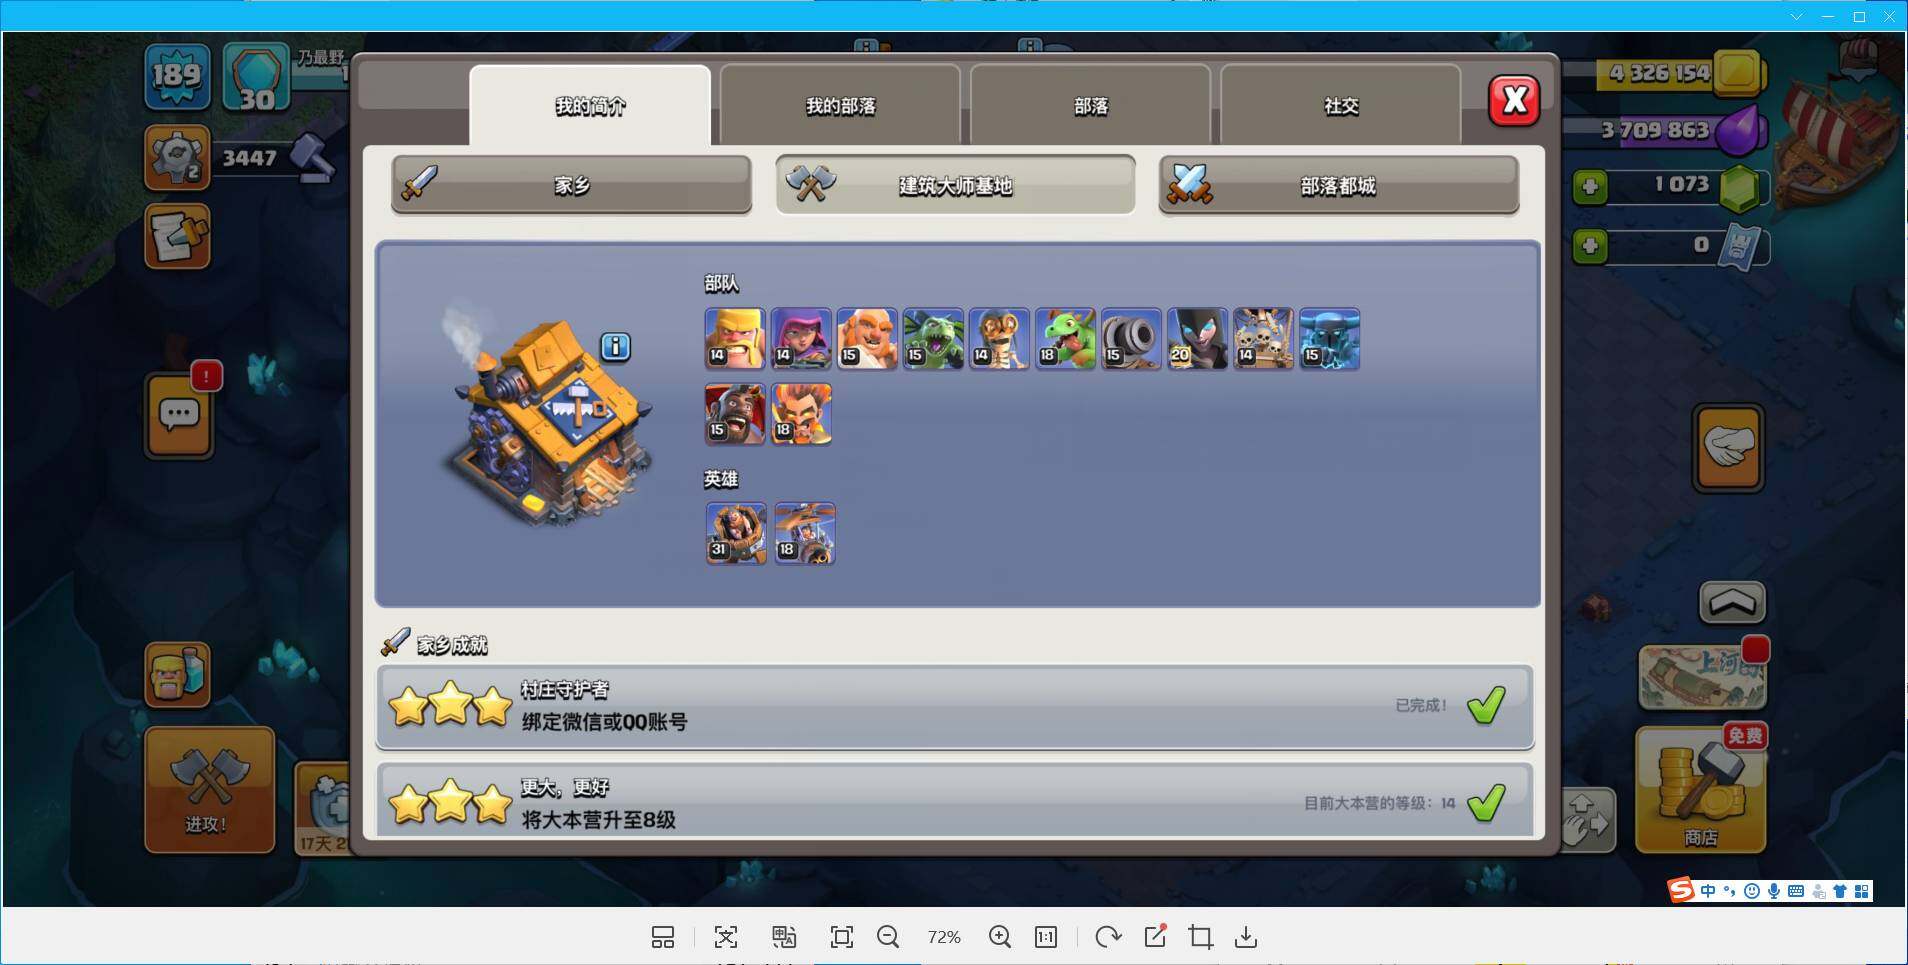Image resolution: width=1908 pixels, height=965 pixels.
Task: Select the crop tool in viewer toolbar
Action: click(x=1200, y=937)
